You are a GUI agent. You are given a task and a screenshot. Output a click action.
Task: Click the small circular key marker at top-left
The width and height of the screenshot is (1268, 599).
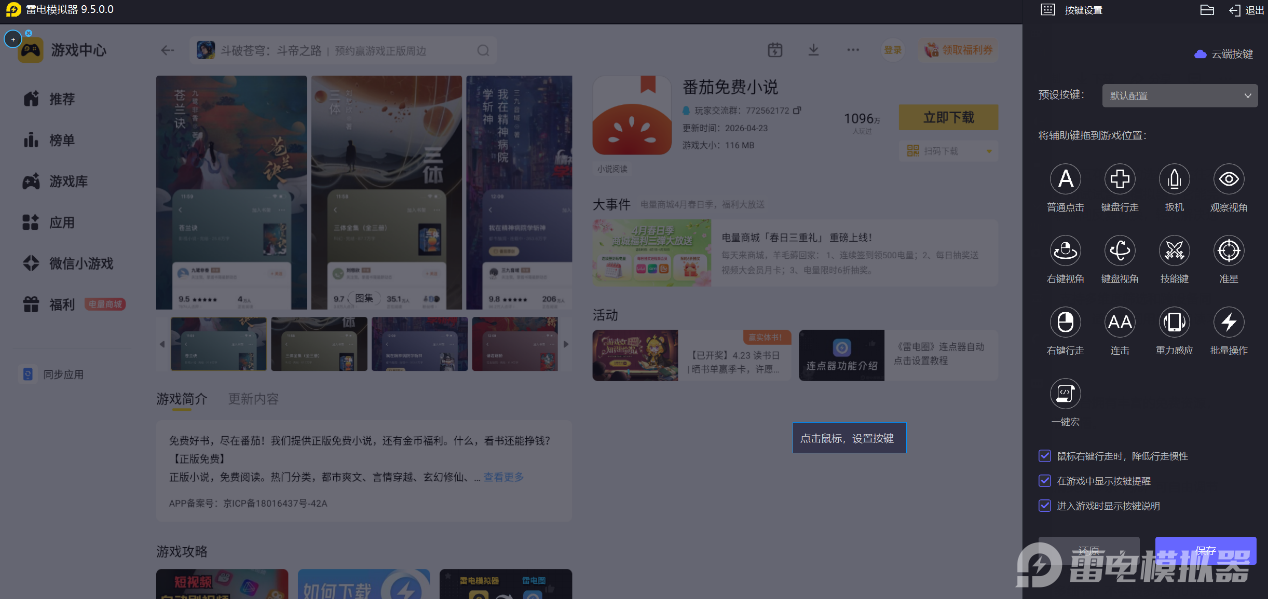pos(13,38)
